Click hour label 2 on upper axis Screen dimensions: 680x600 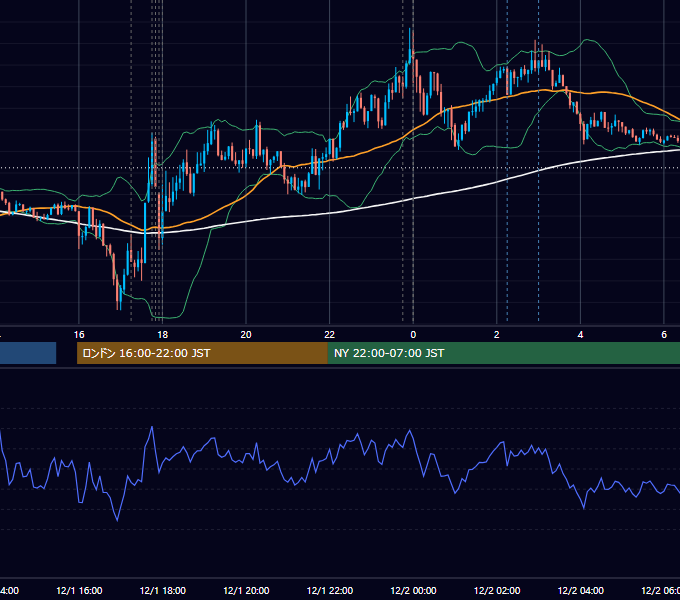tap(497, 335)
